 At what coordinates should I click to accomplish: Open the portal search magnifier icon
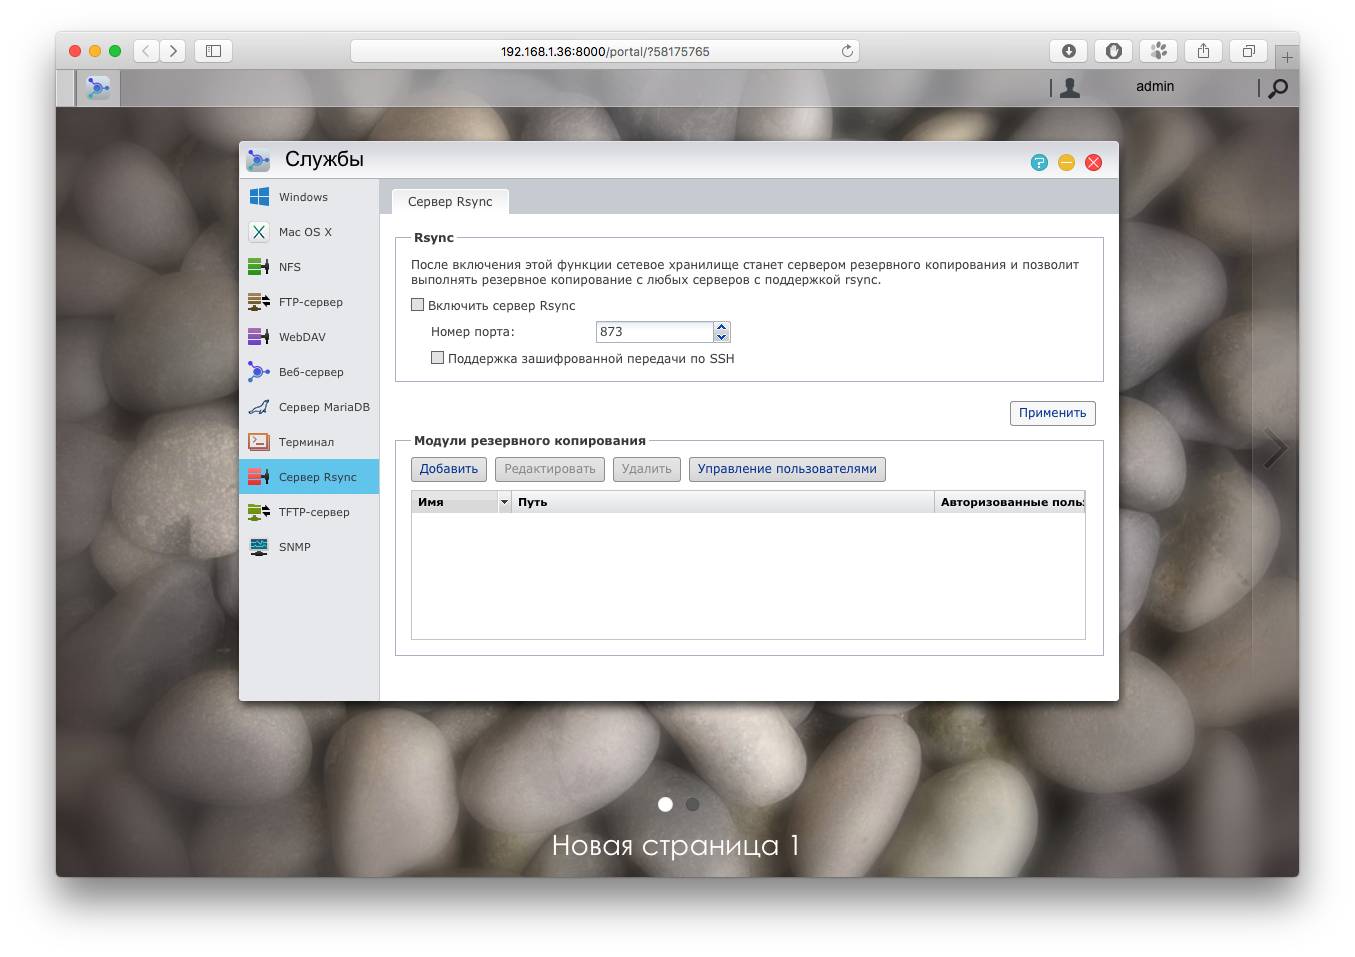tap(1278, 88)
